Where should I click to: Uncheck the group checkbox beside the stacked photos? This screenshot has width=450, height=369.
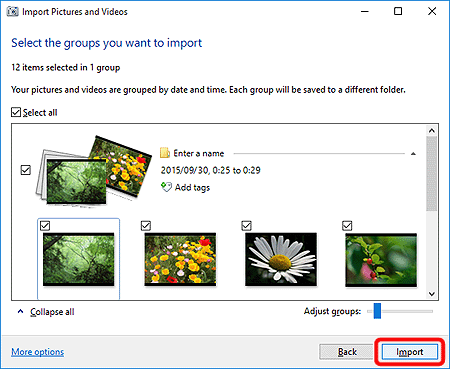[26, 170]
